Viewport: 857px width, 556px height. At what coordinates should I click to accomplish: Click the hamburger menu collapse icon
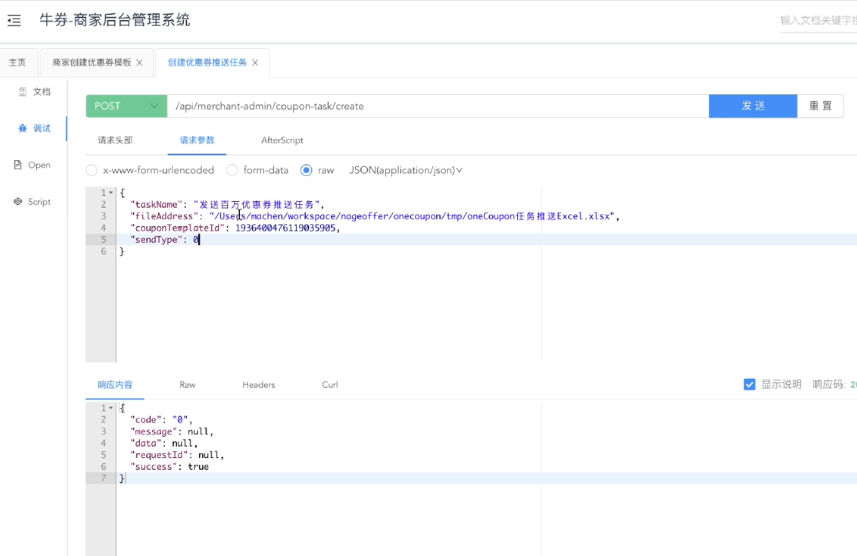point(14,20)
